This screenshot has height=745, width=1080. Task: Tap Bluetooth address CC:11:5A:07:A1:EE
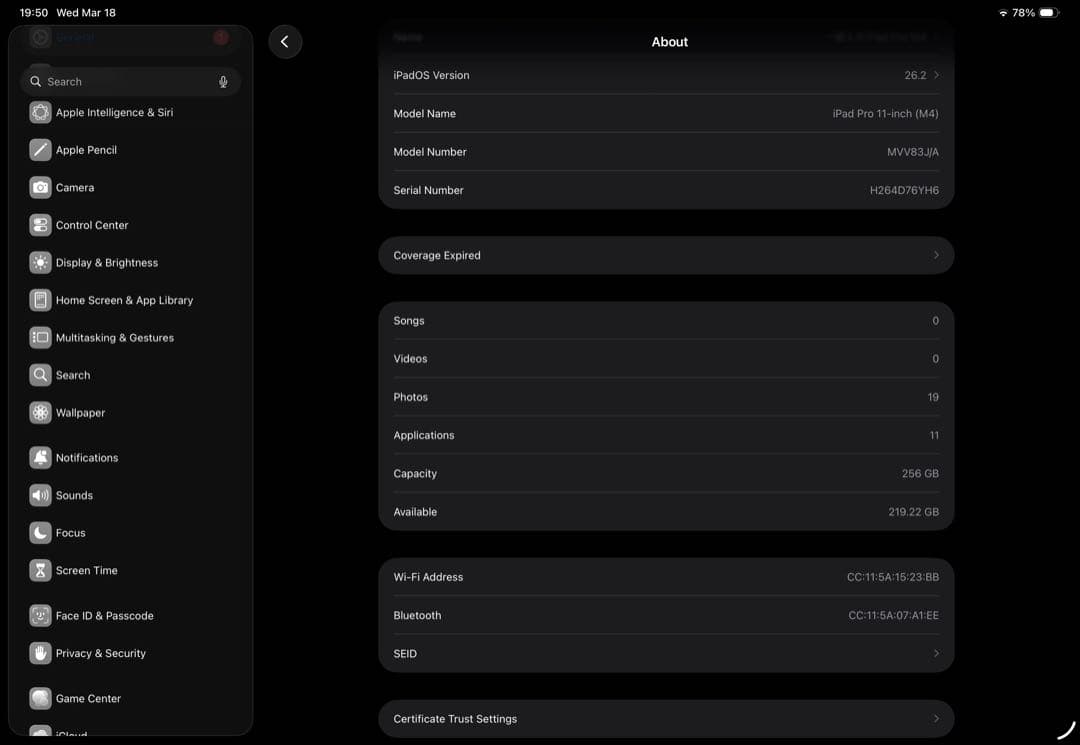[x=893, y=616]
